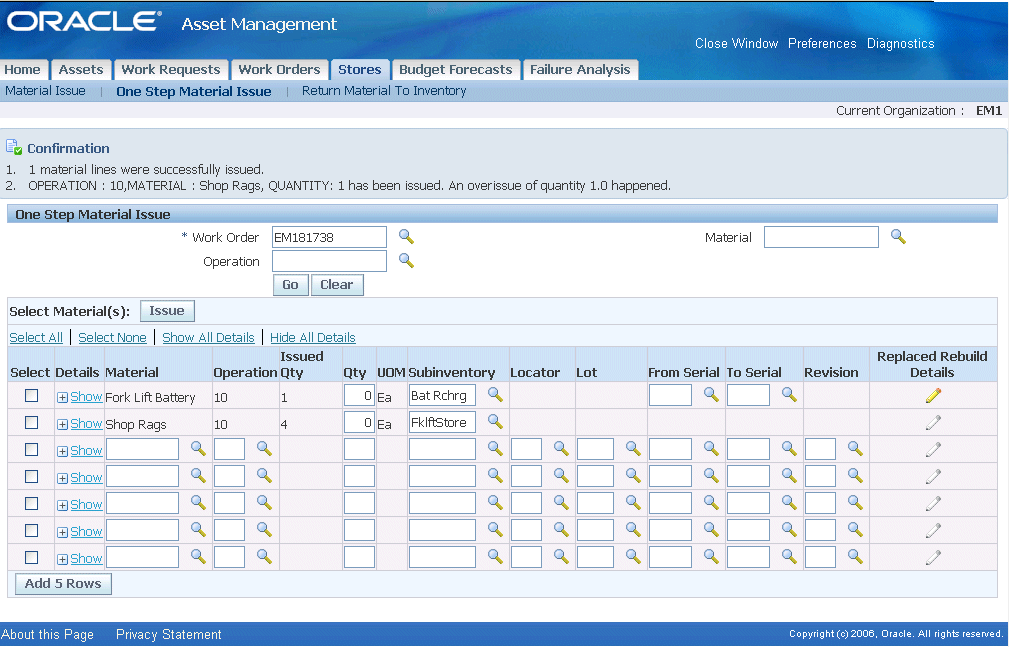Open Material field search magnifier
Image resolution: width=1009 pixels, height=647 pixels.
coord(898,236)
